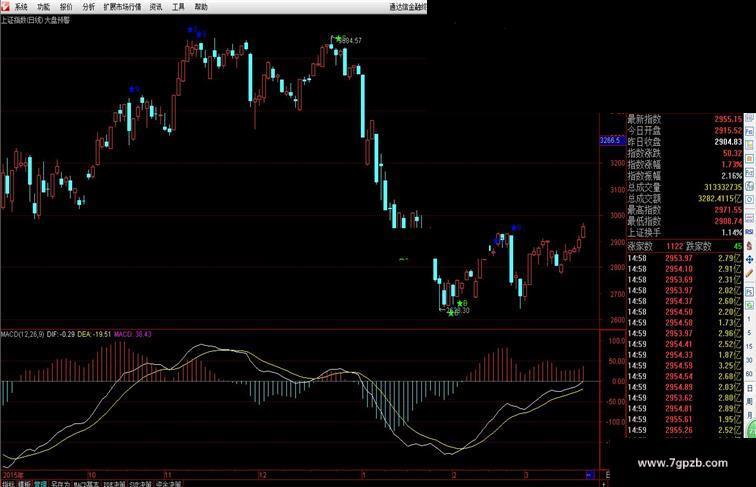The image size is (756, 487).
Task: Click the tick row priced 2955.26
Action: click(685, 430)
